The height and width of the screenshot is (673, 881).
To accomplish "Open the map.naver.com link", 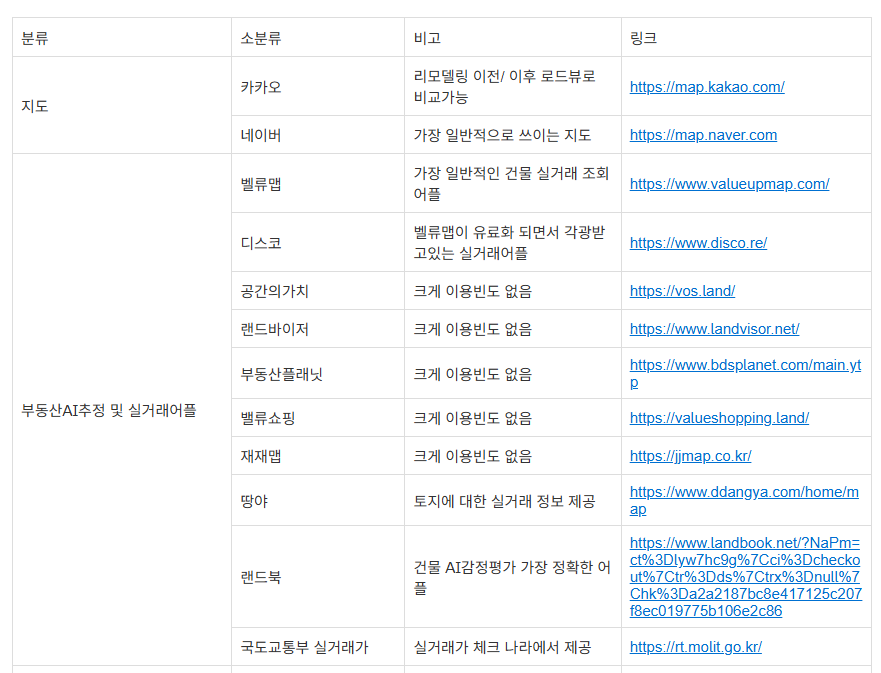I will pyautogui.click(x=703, y=135).
